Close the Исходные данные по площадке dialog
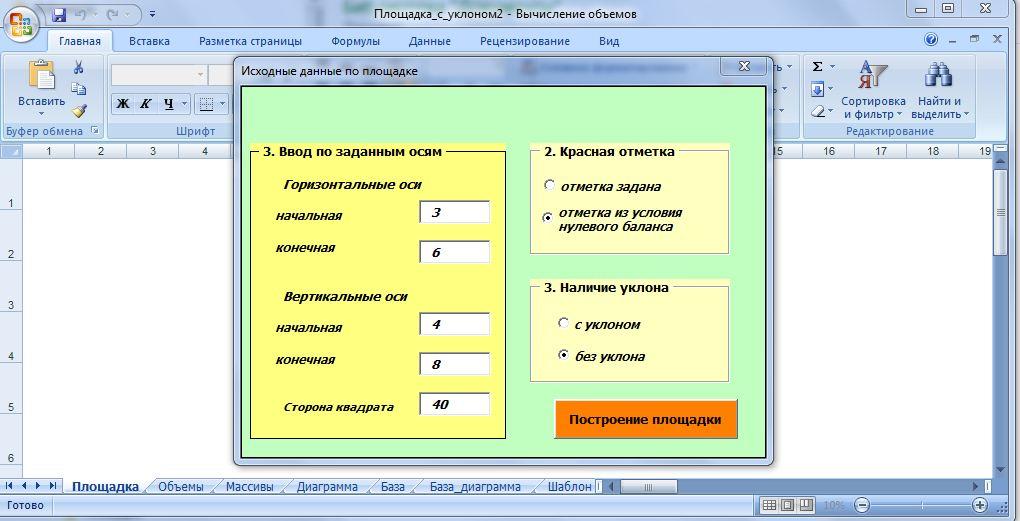 [745, 66]
